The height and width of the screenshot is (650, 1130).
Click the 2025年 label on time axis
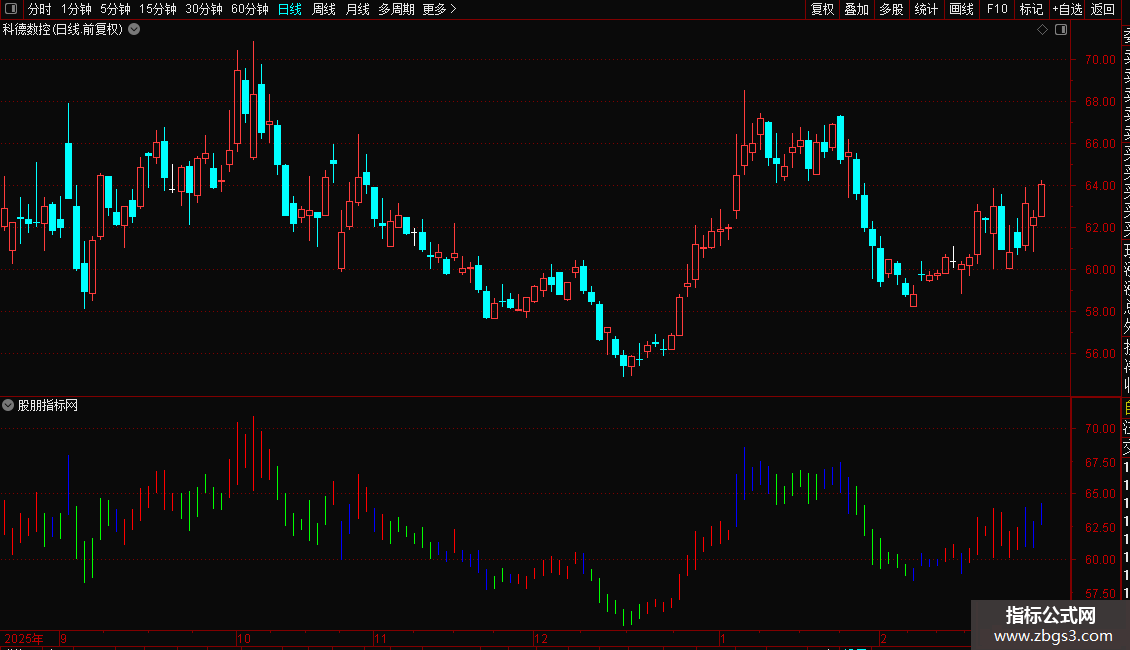pyautogui.click(x=24, y=638)
